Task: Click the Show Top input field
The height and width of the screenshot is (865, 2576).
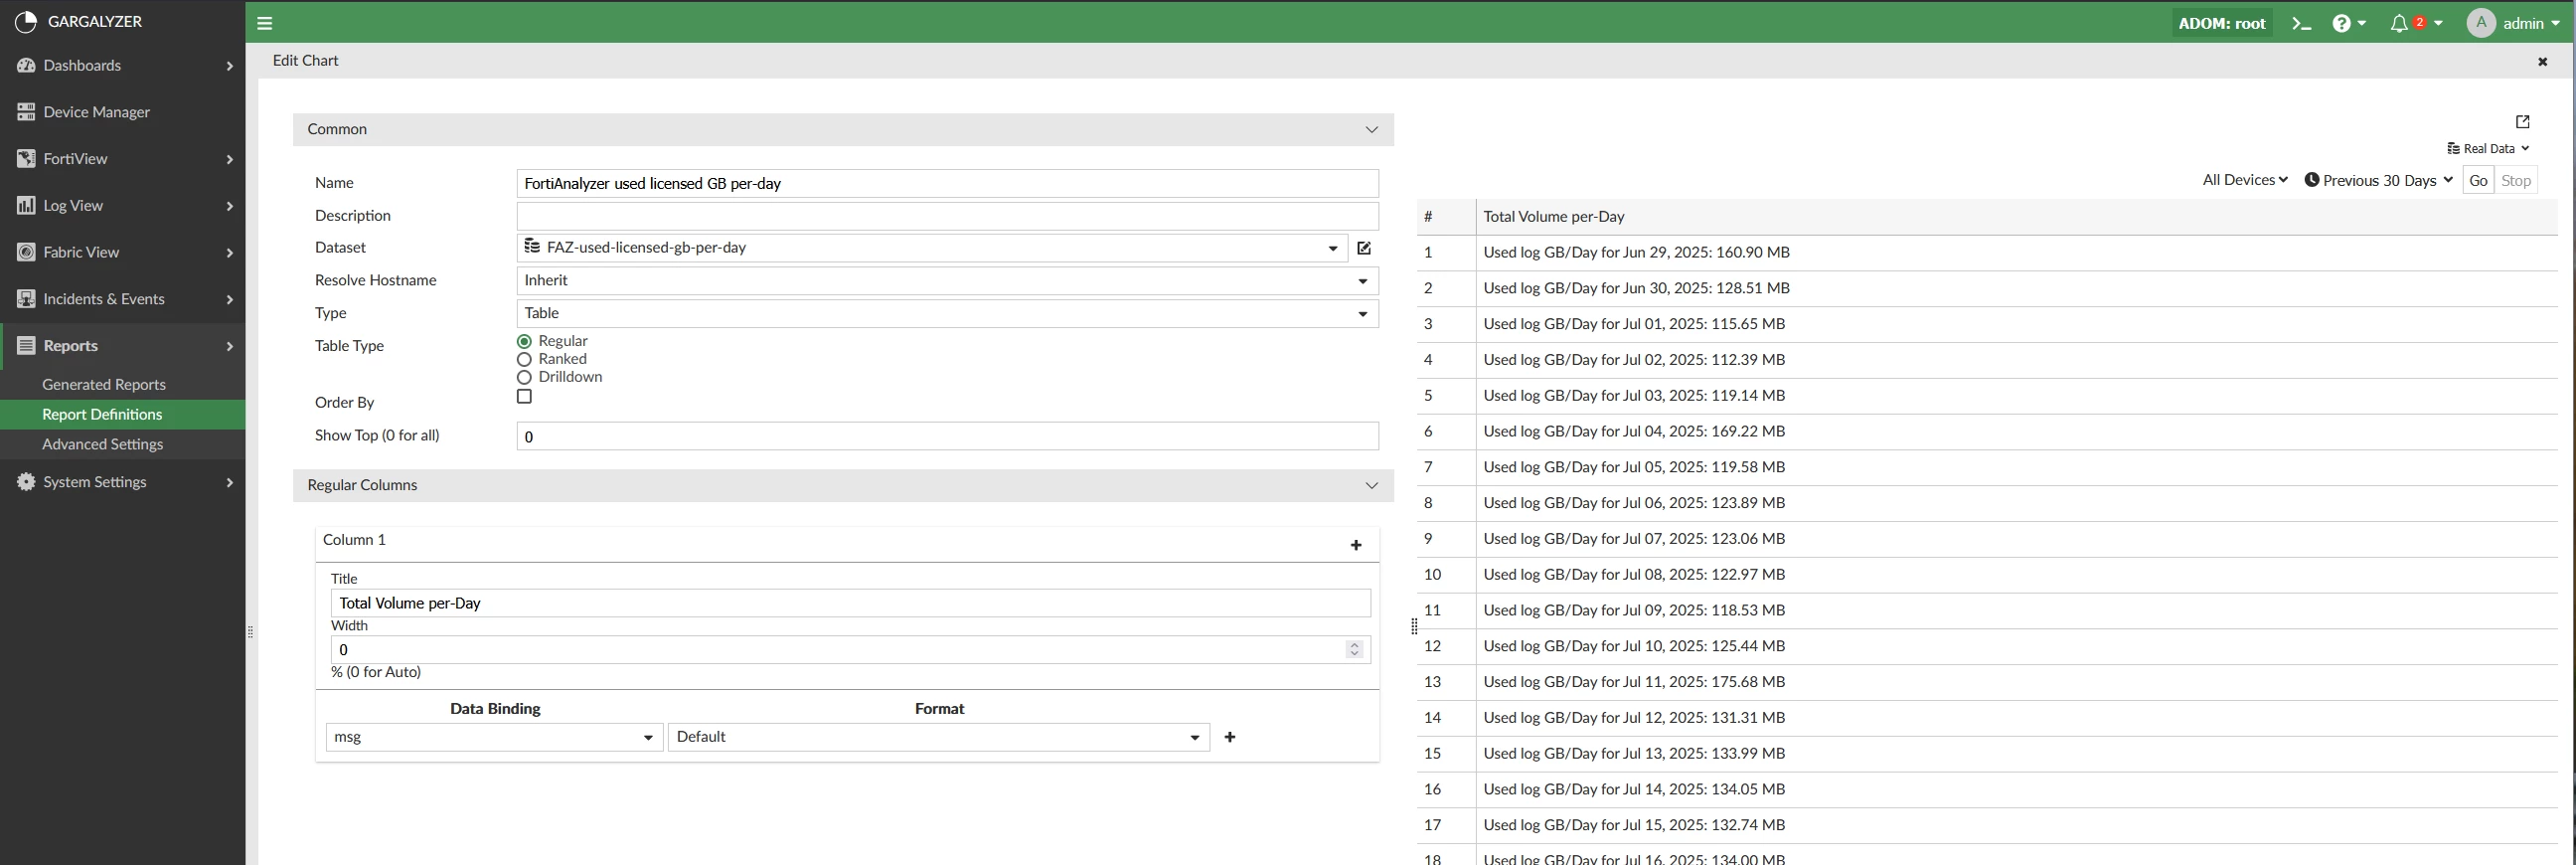Action: (947, 437)
